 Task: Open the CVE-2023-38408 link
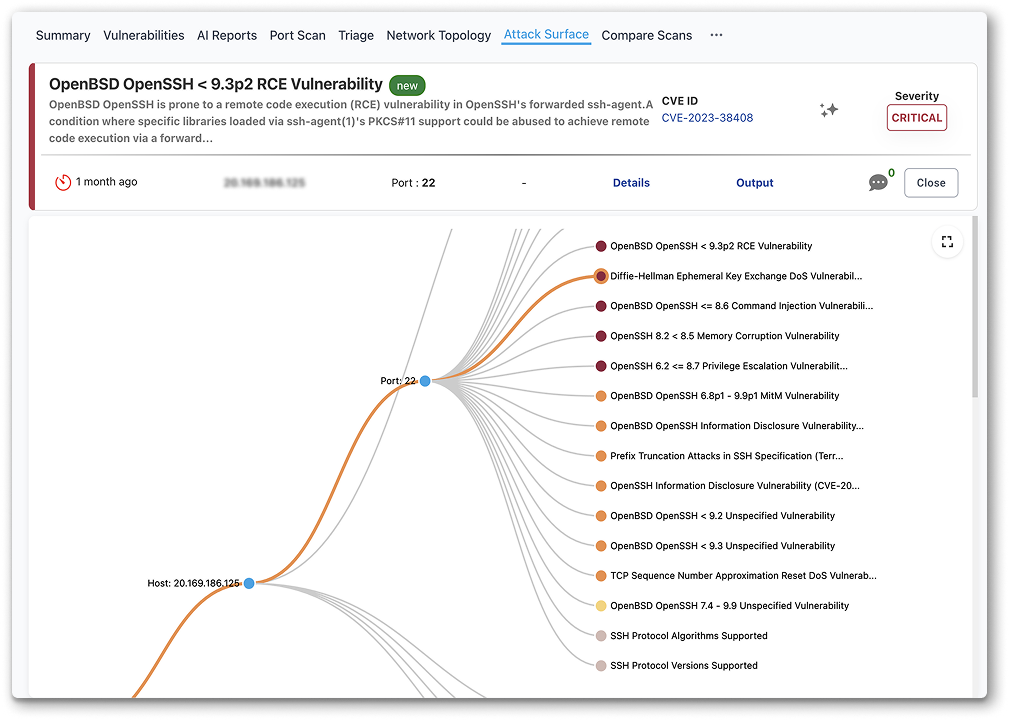(707, 118)
